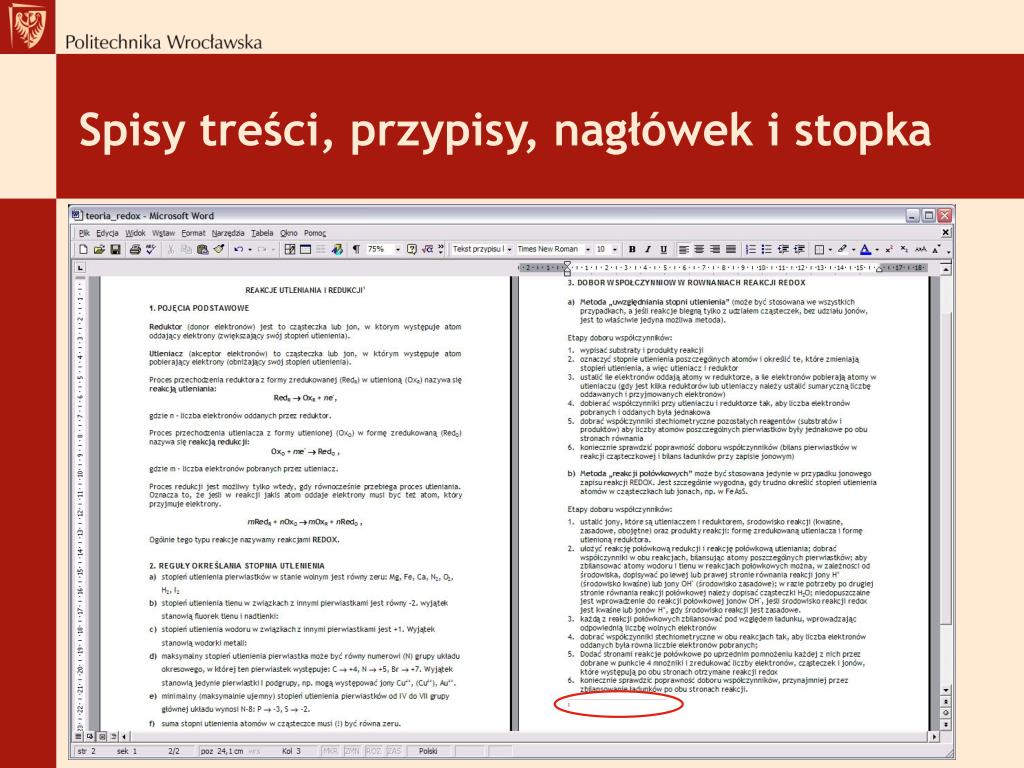
Task: Decrease paragraph indent
Action: click(x=783, y=249)
